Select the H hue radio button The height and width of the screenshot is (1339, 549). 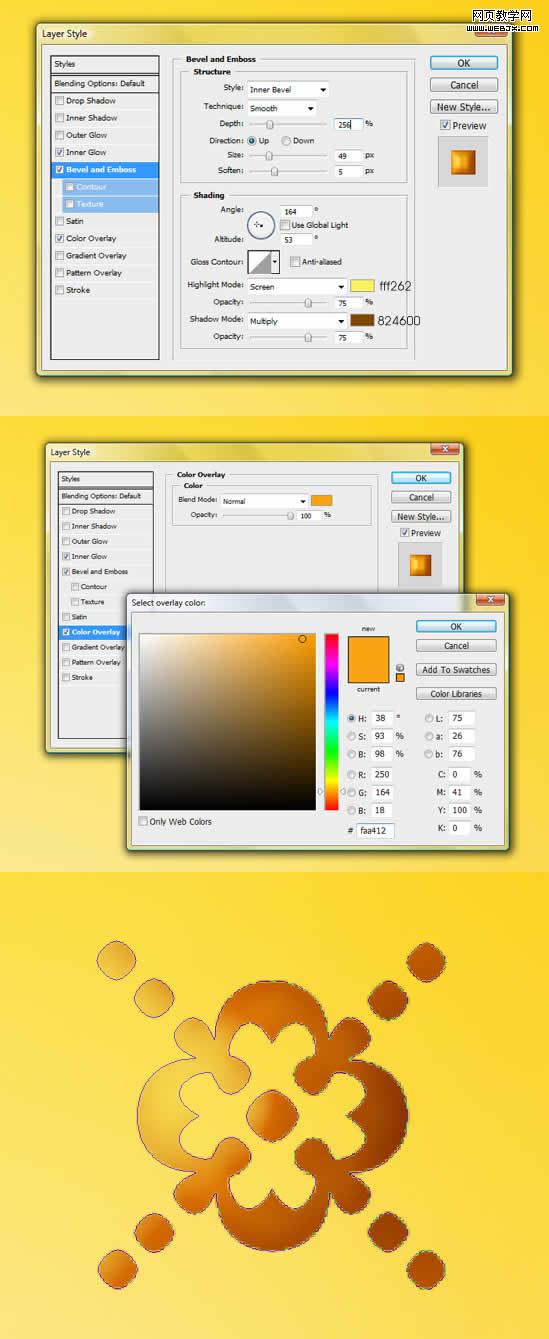tap(351, 718)
